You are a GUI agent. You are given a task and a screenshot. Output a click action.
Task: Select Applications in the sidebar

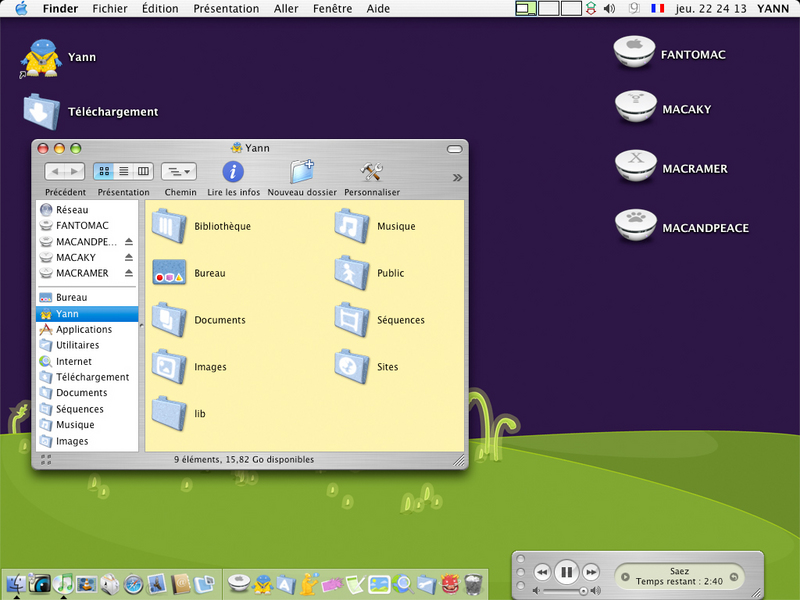pyautogui.click(x=87, y=330)
